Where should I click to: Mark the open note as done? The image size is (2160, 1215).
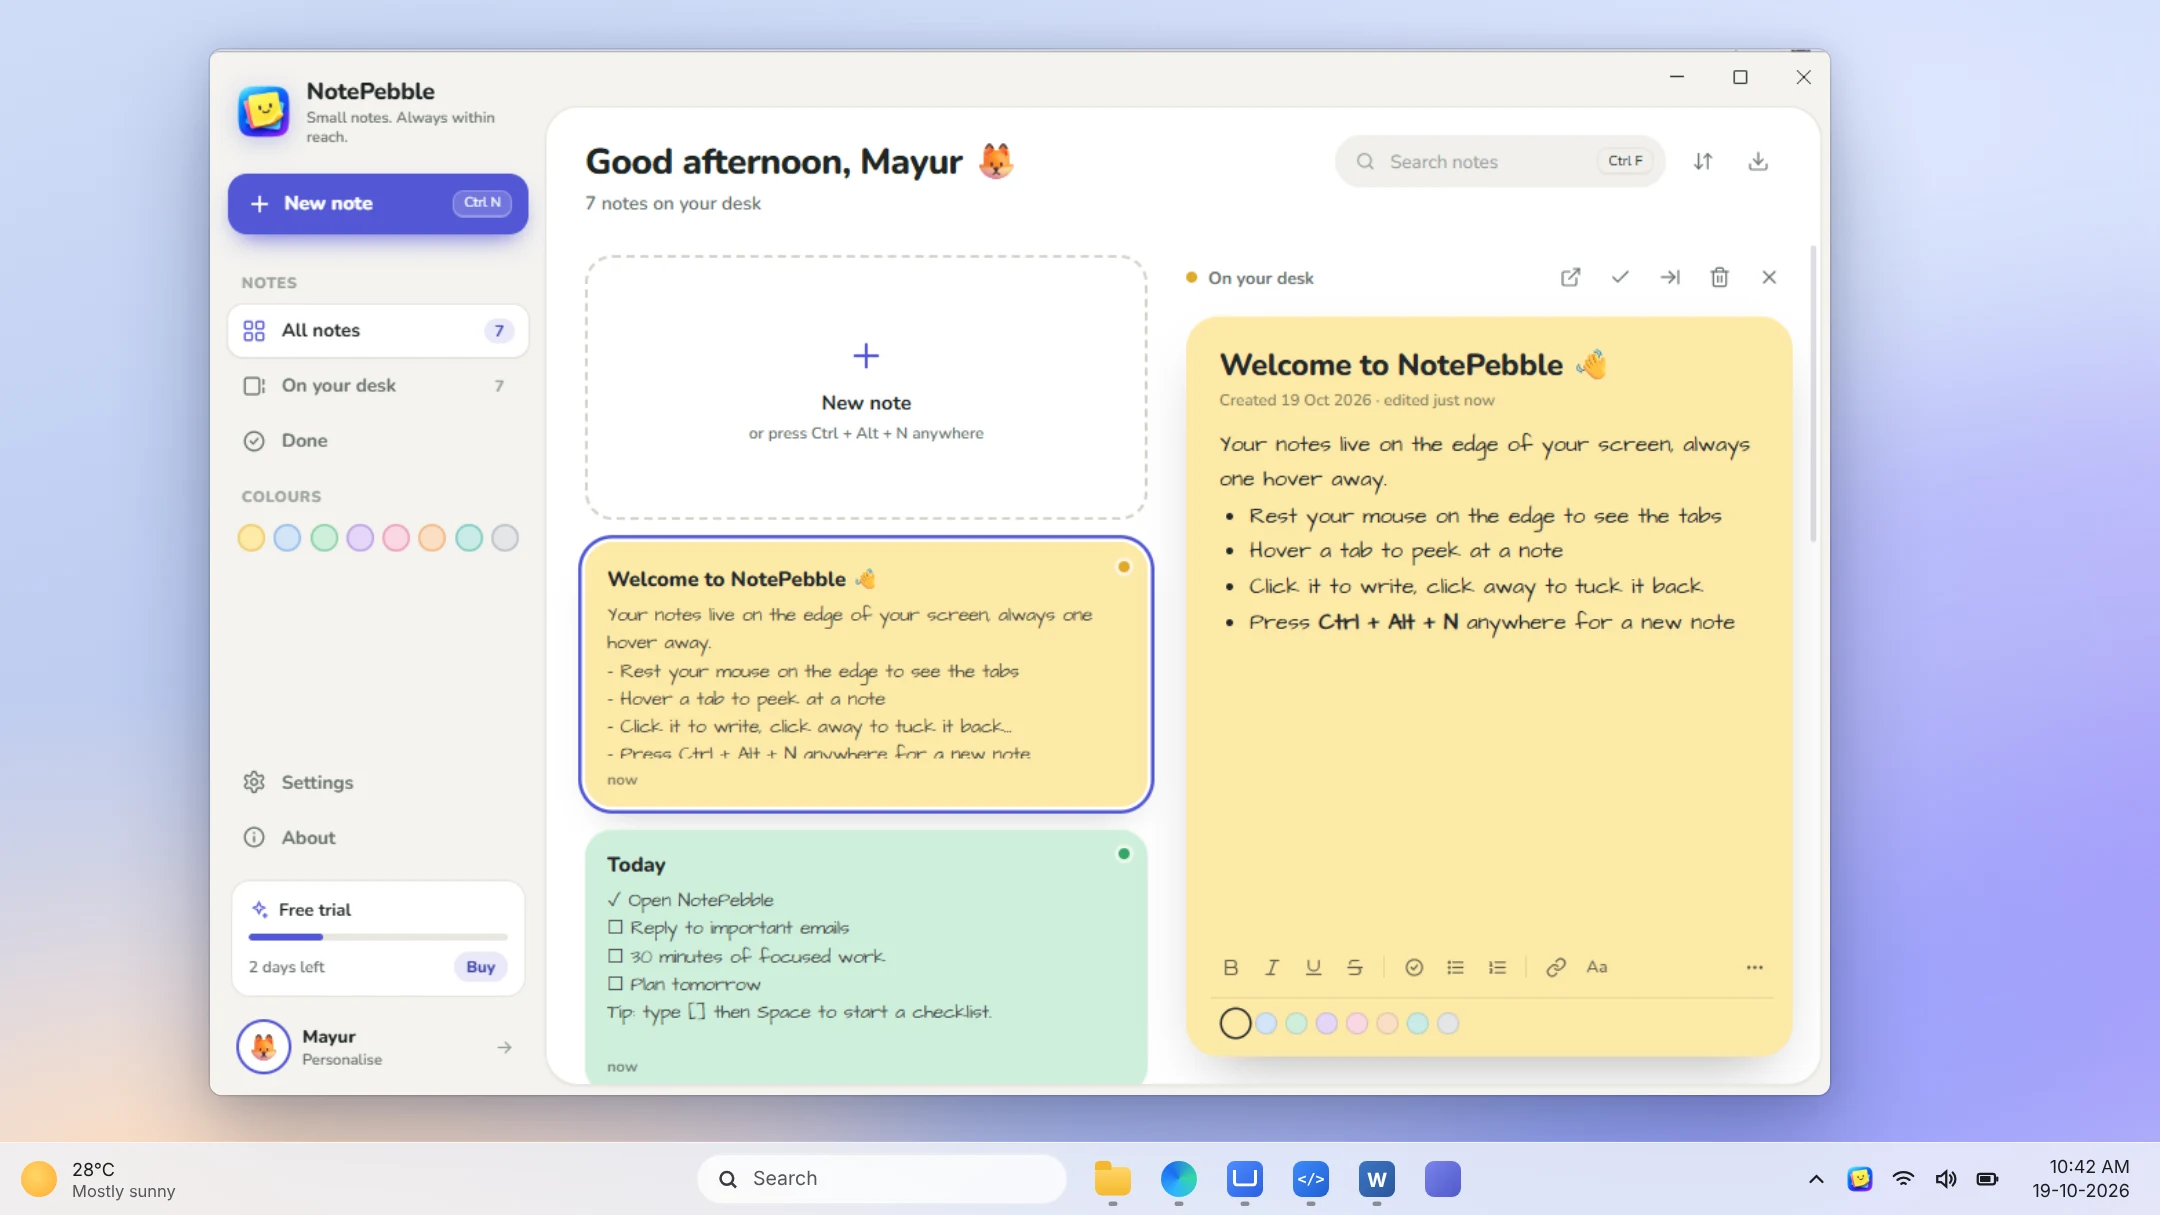(x=1620, y=277)
